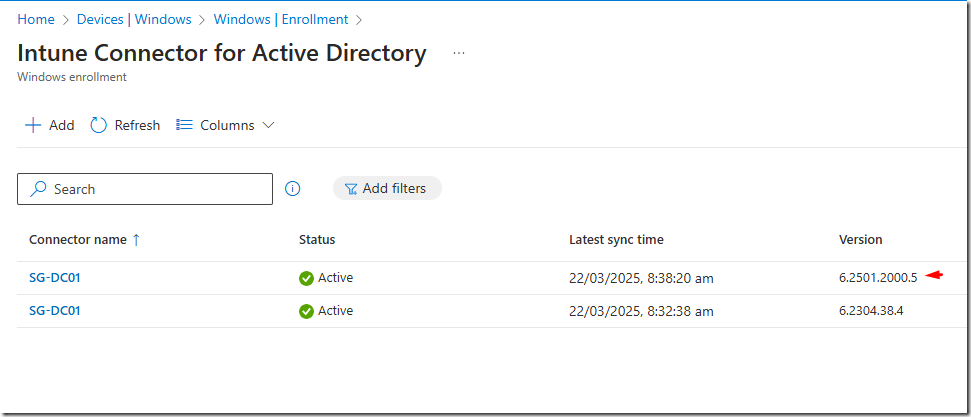Click the Columns list icon

point(184,125)
